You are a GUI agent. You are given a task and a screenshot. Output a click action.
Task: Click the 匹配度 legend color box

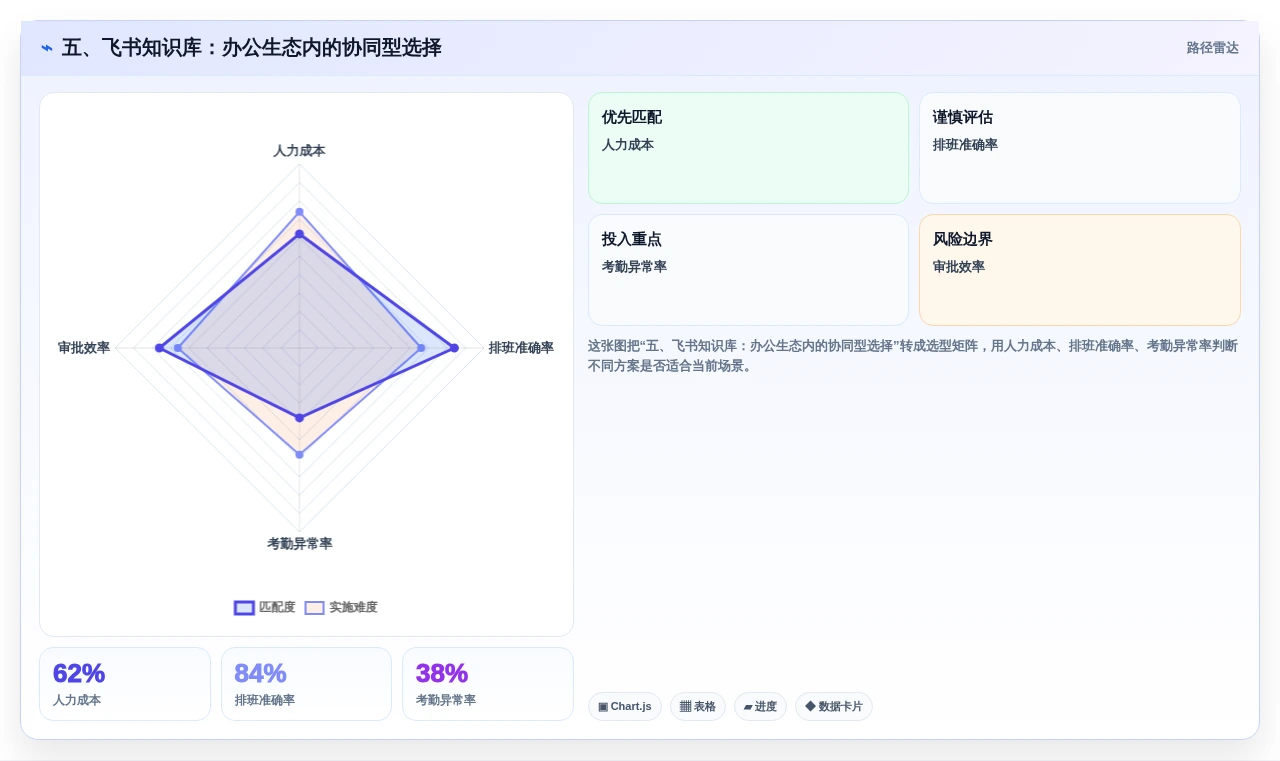tap(244, 607)
